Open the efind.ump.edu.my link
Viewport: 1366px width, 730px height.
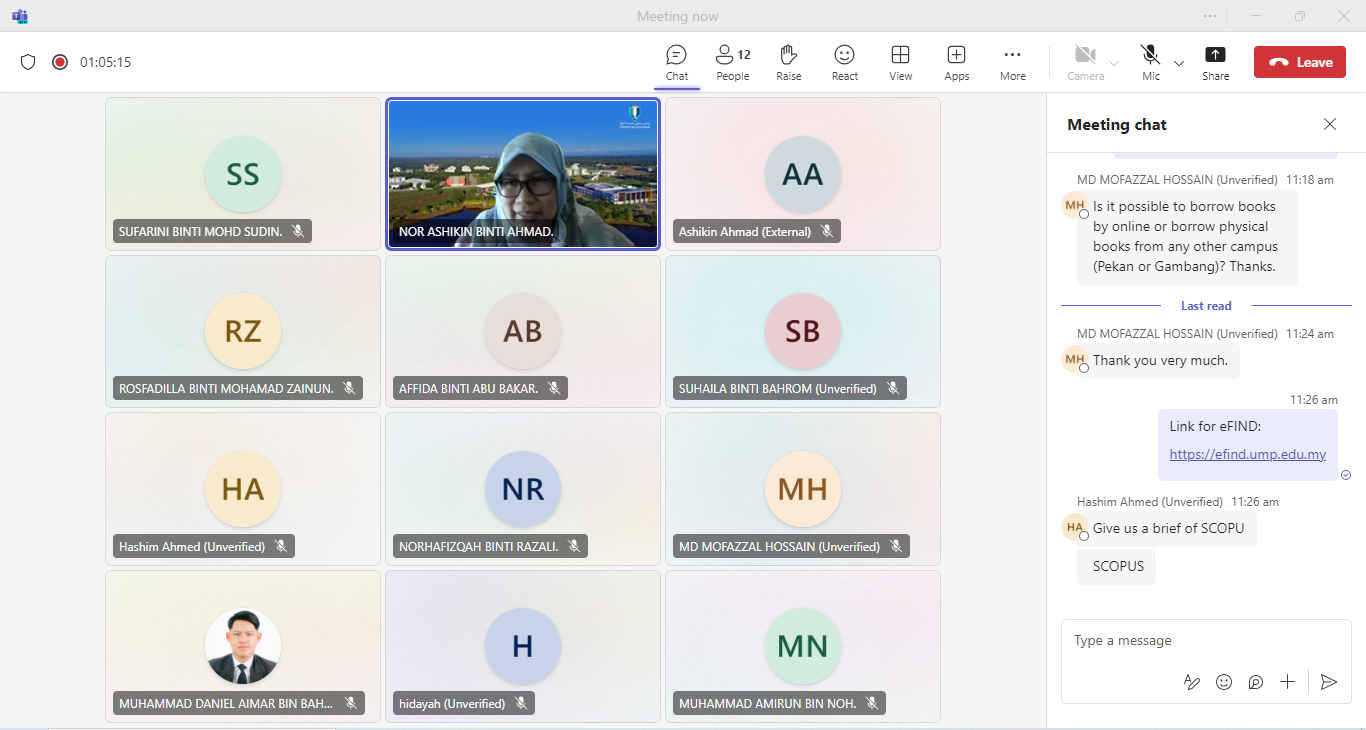point(1248,454)
